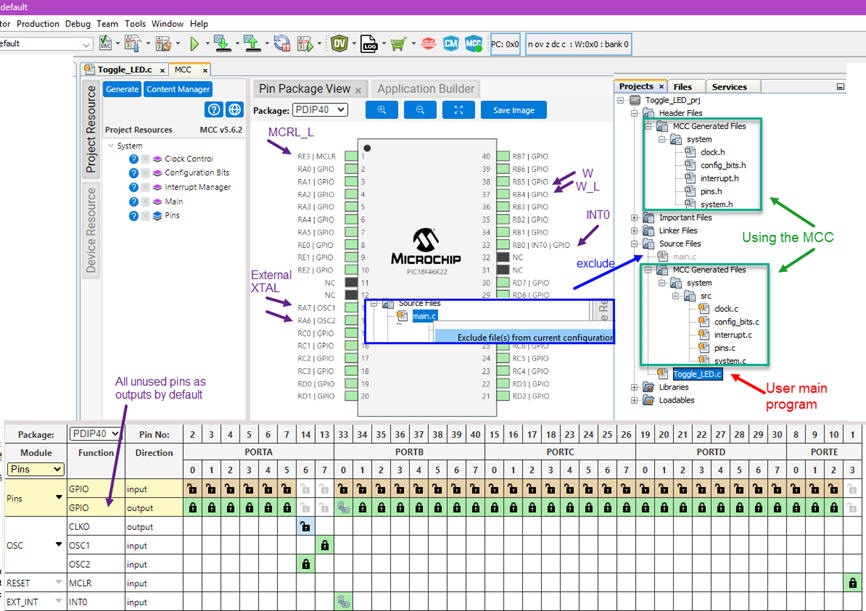
Task: Click the globe icon beside the help icon
Action: click(234, 110)
